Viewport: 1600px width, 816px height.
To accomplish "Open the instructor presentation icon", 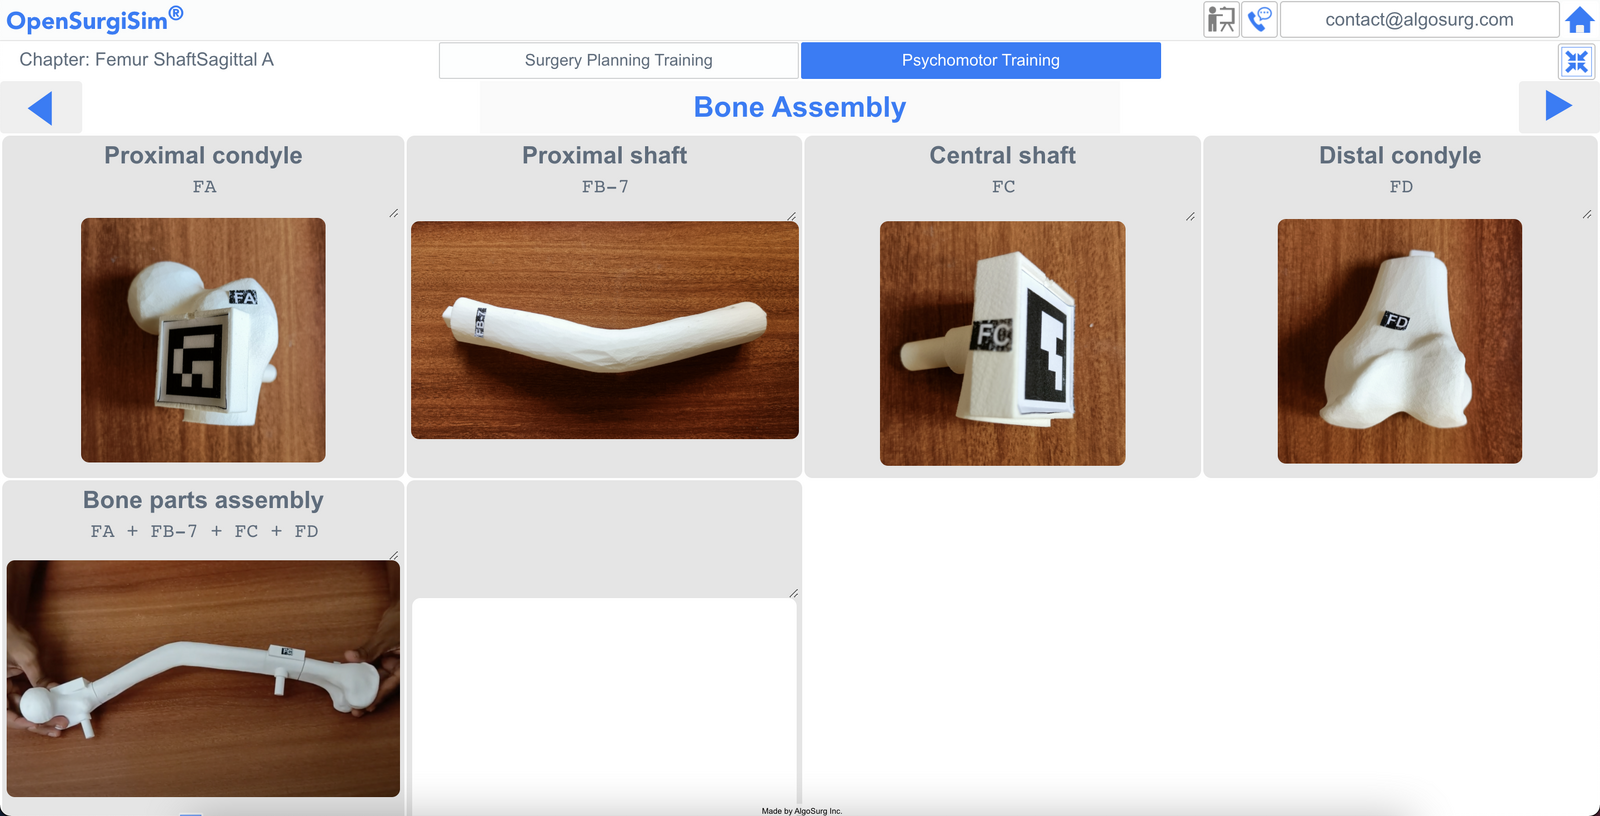I will click(x=1221, y=19).
